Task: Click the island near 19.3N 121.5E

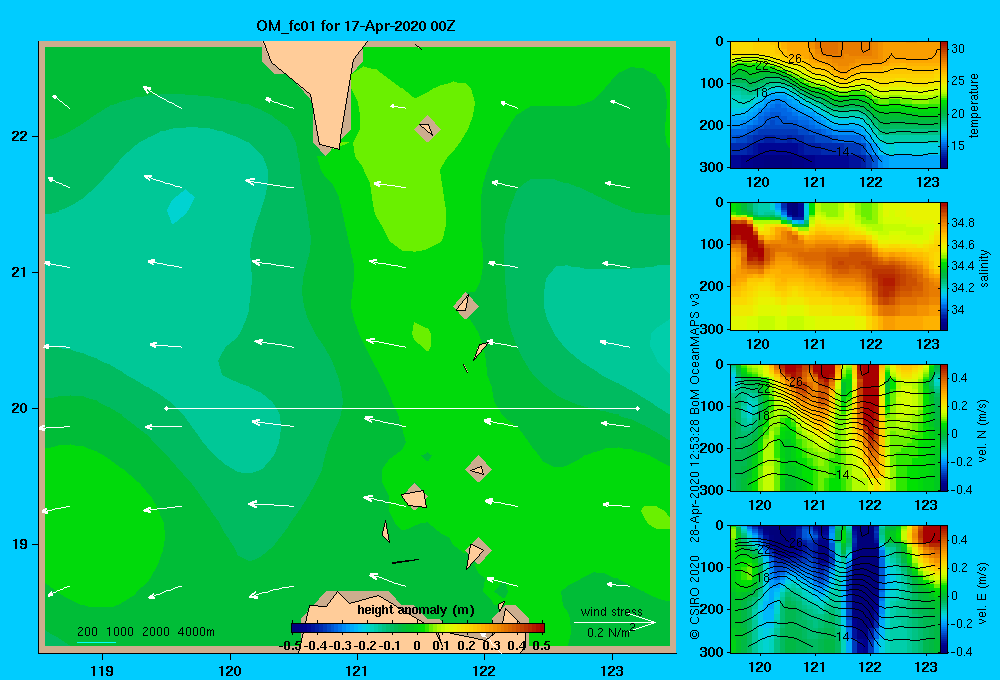Action: pos(415,497)
